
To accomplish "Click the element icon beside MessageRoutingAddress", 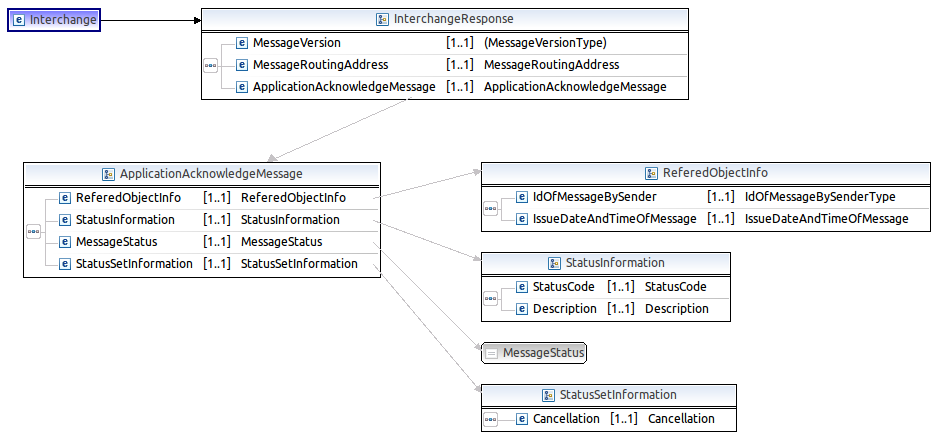I will coord(241,65).
